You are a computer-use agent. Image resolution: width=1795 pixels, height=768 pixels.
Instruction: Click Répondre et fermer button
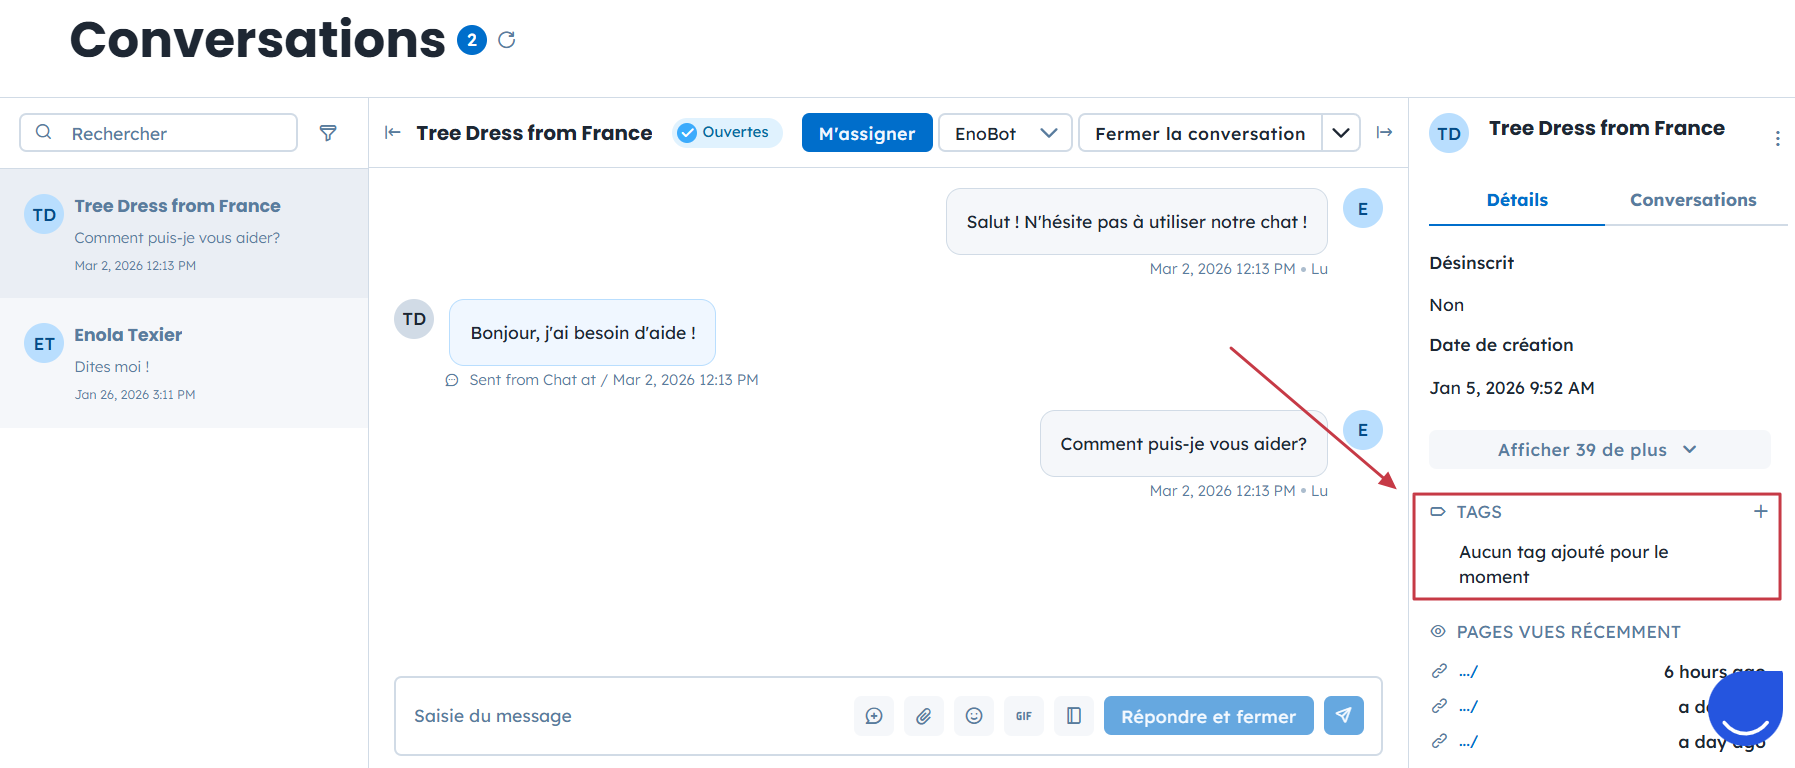pyautogui.click(x=1208, y=716)
